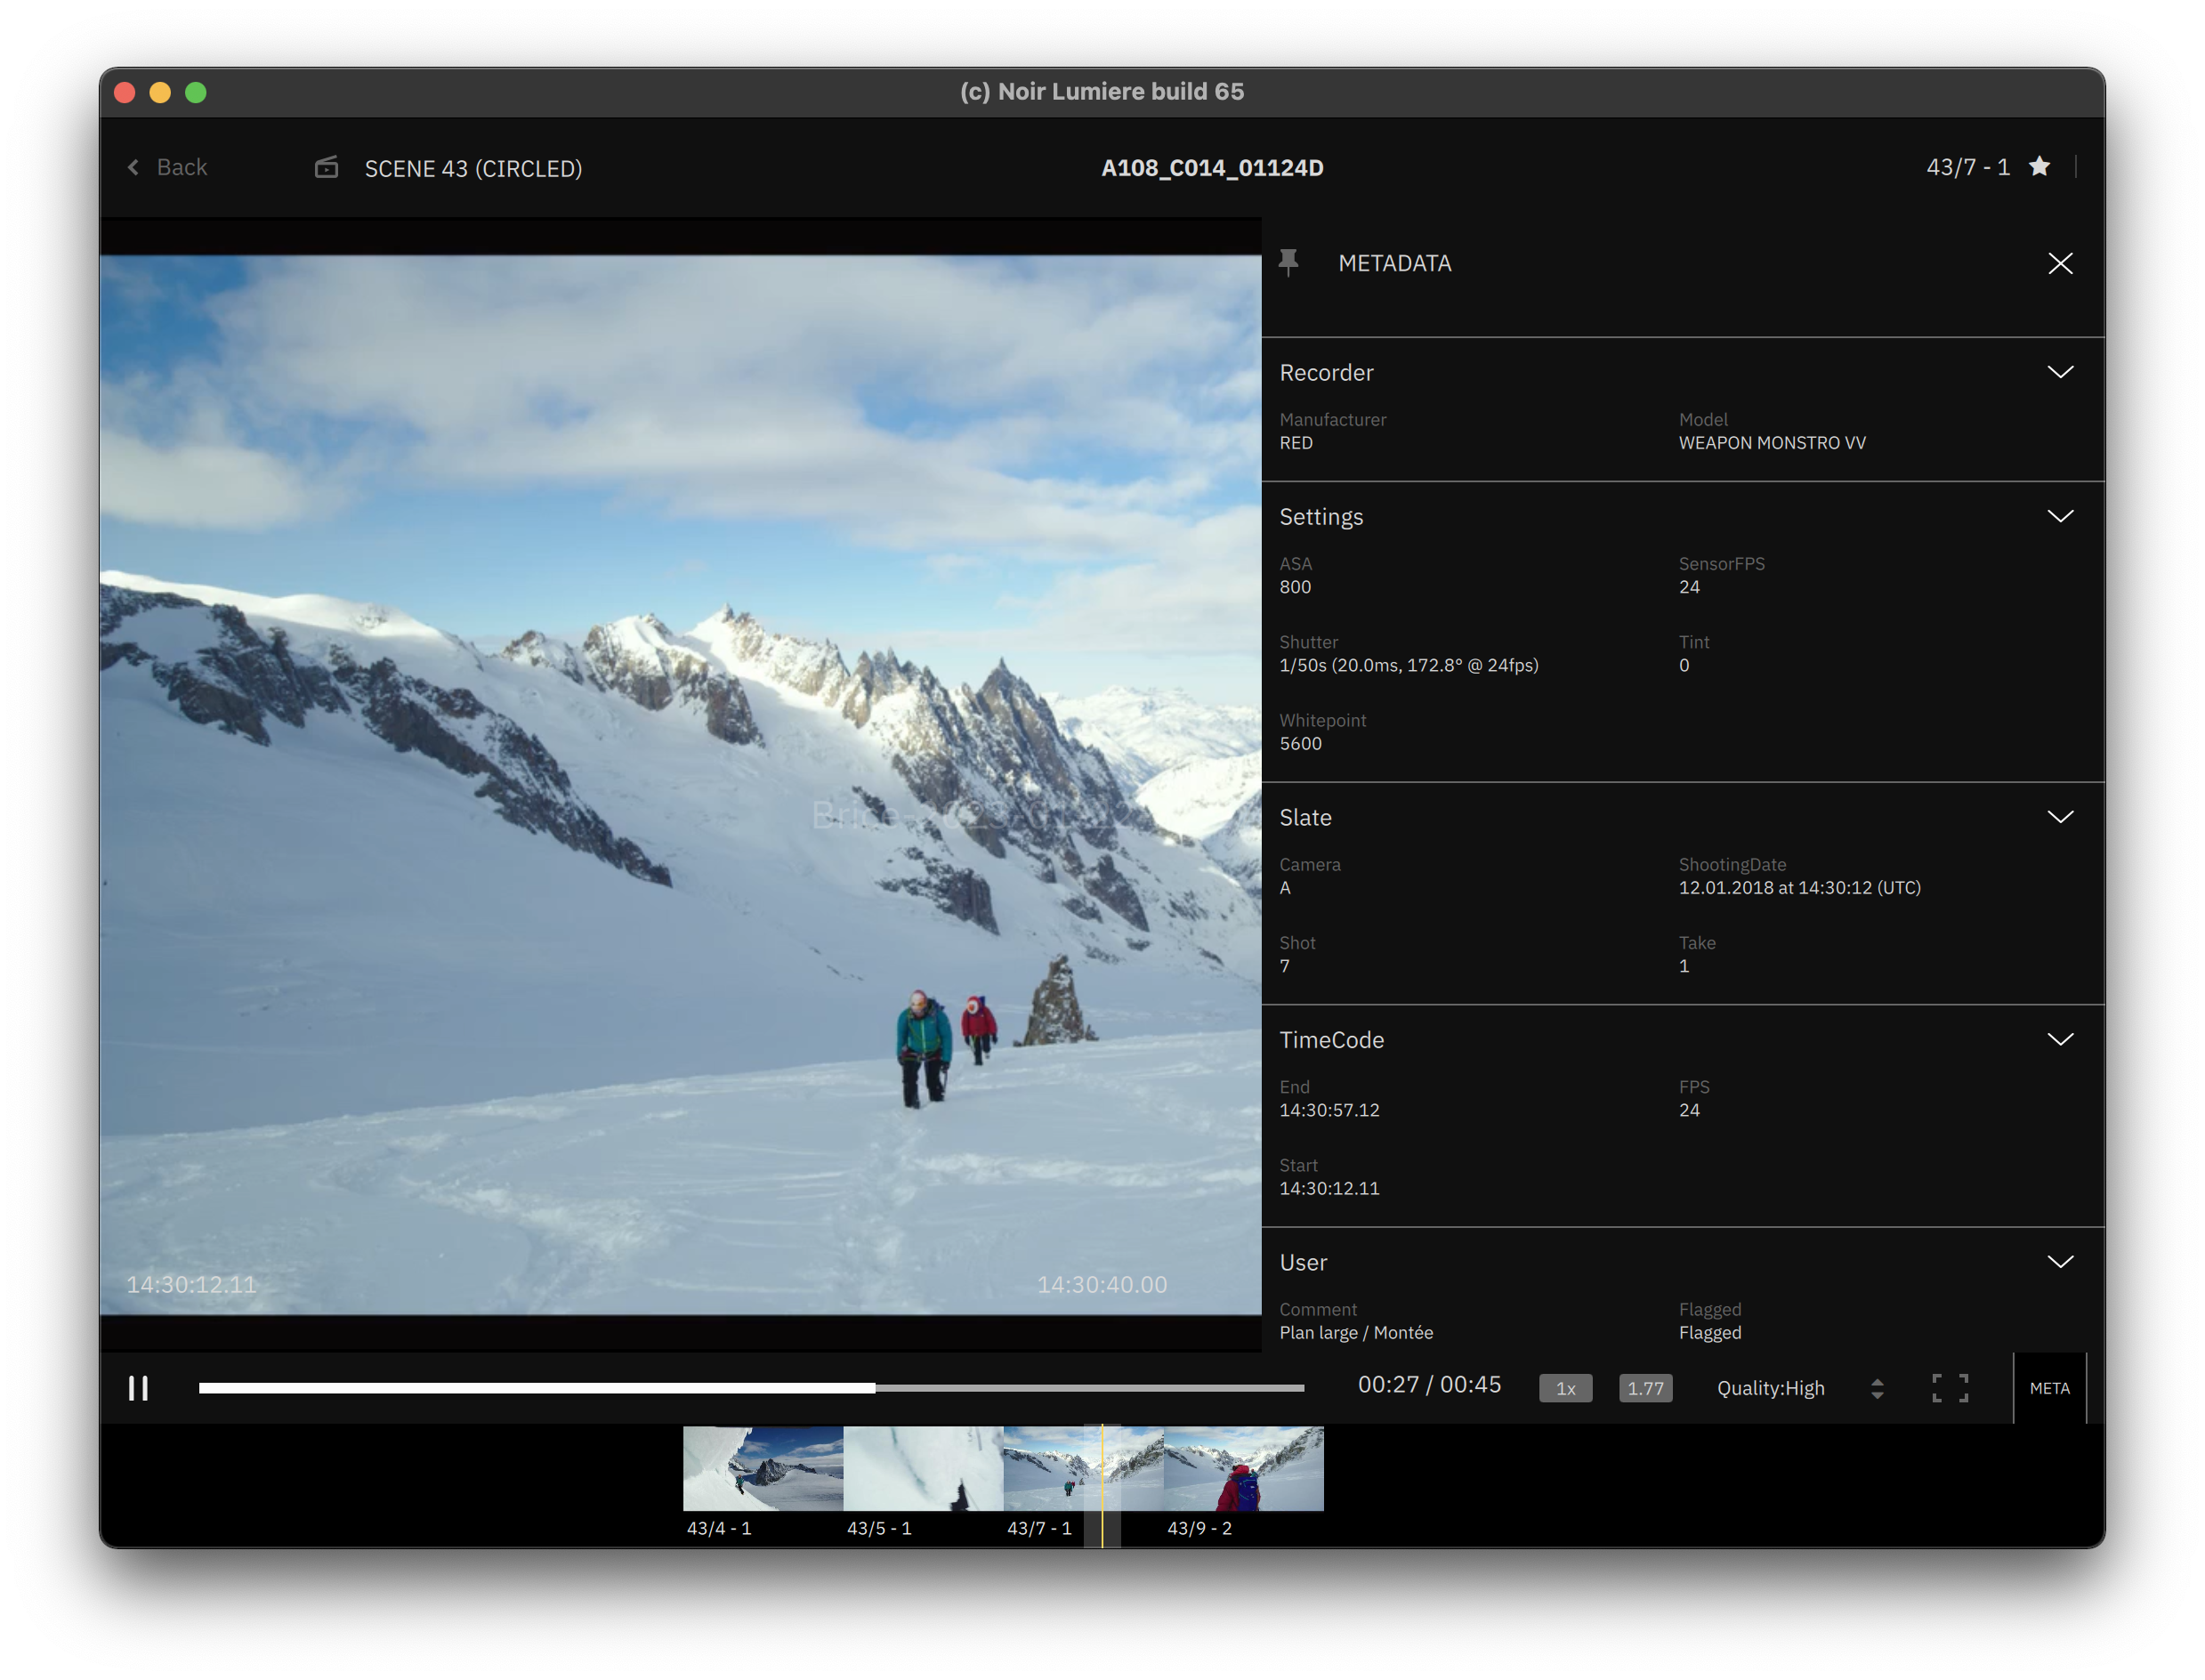Click the playback progress bar
The image size is (2205, 1680).
(750, 1388)
